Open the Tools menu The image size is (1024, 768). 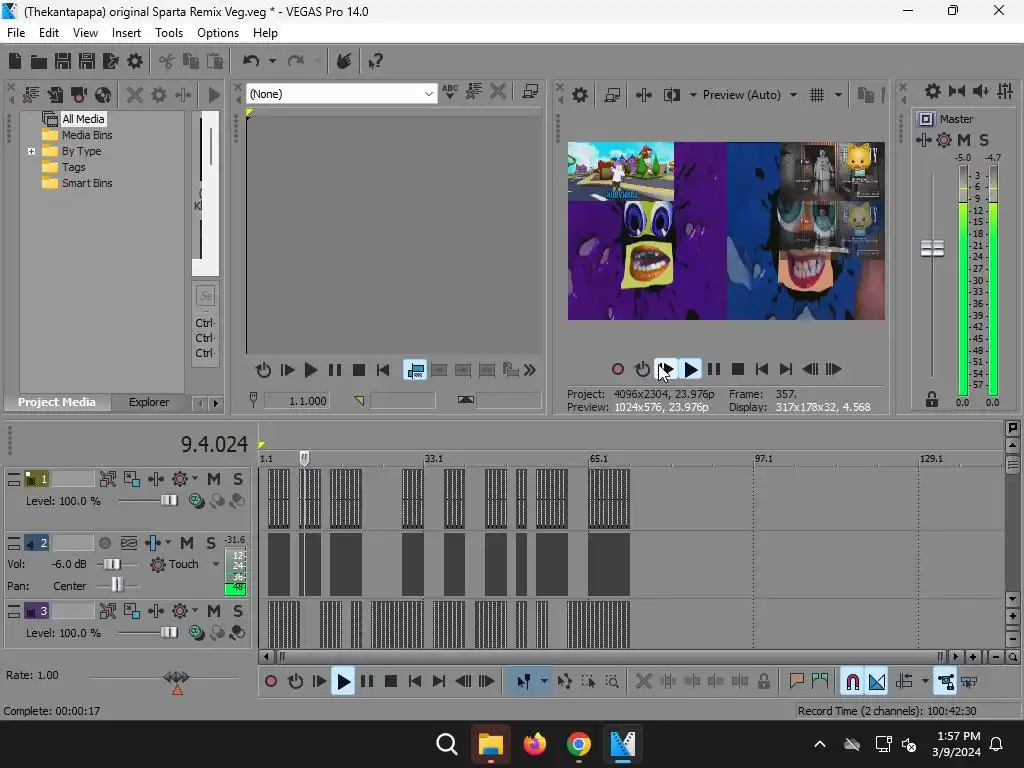coord(168,33)
